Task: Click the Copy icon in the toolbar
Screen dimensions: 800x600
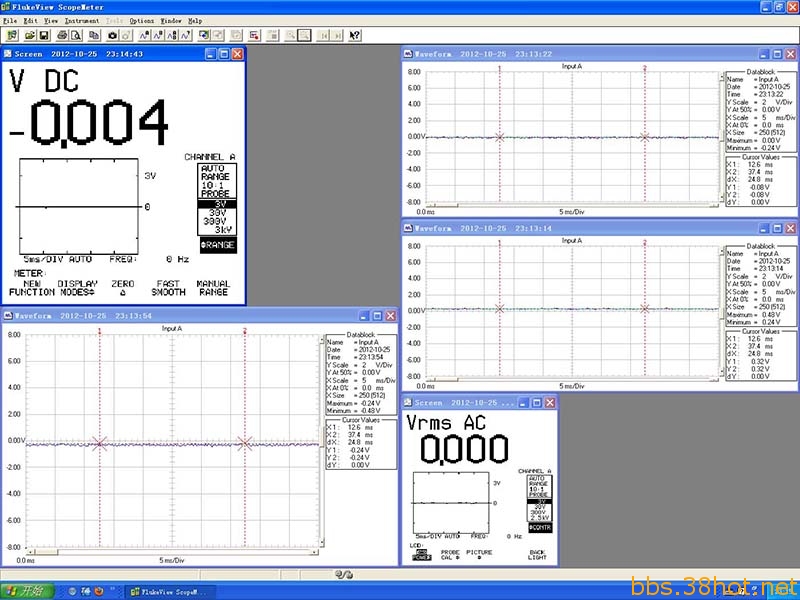Action: (x=94, y=35)
